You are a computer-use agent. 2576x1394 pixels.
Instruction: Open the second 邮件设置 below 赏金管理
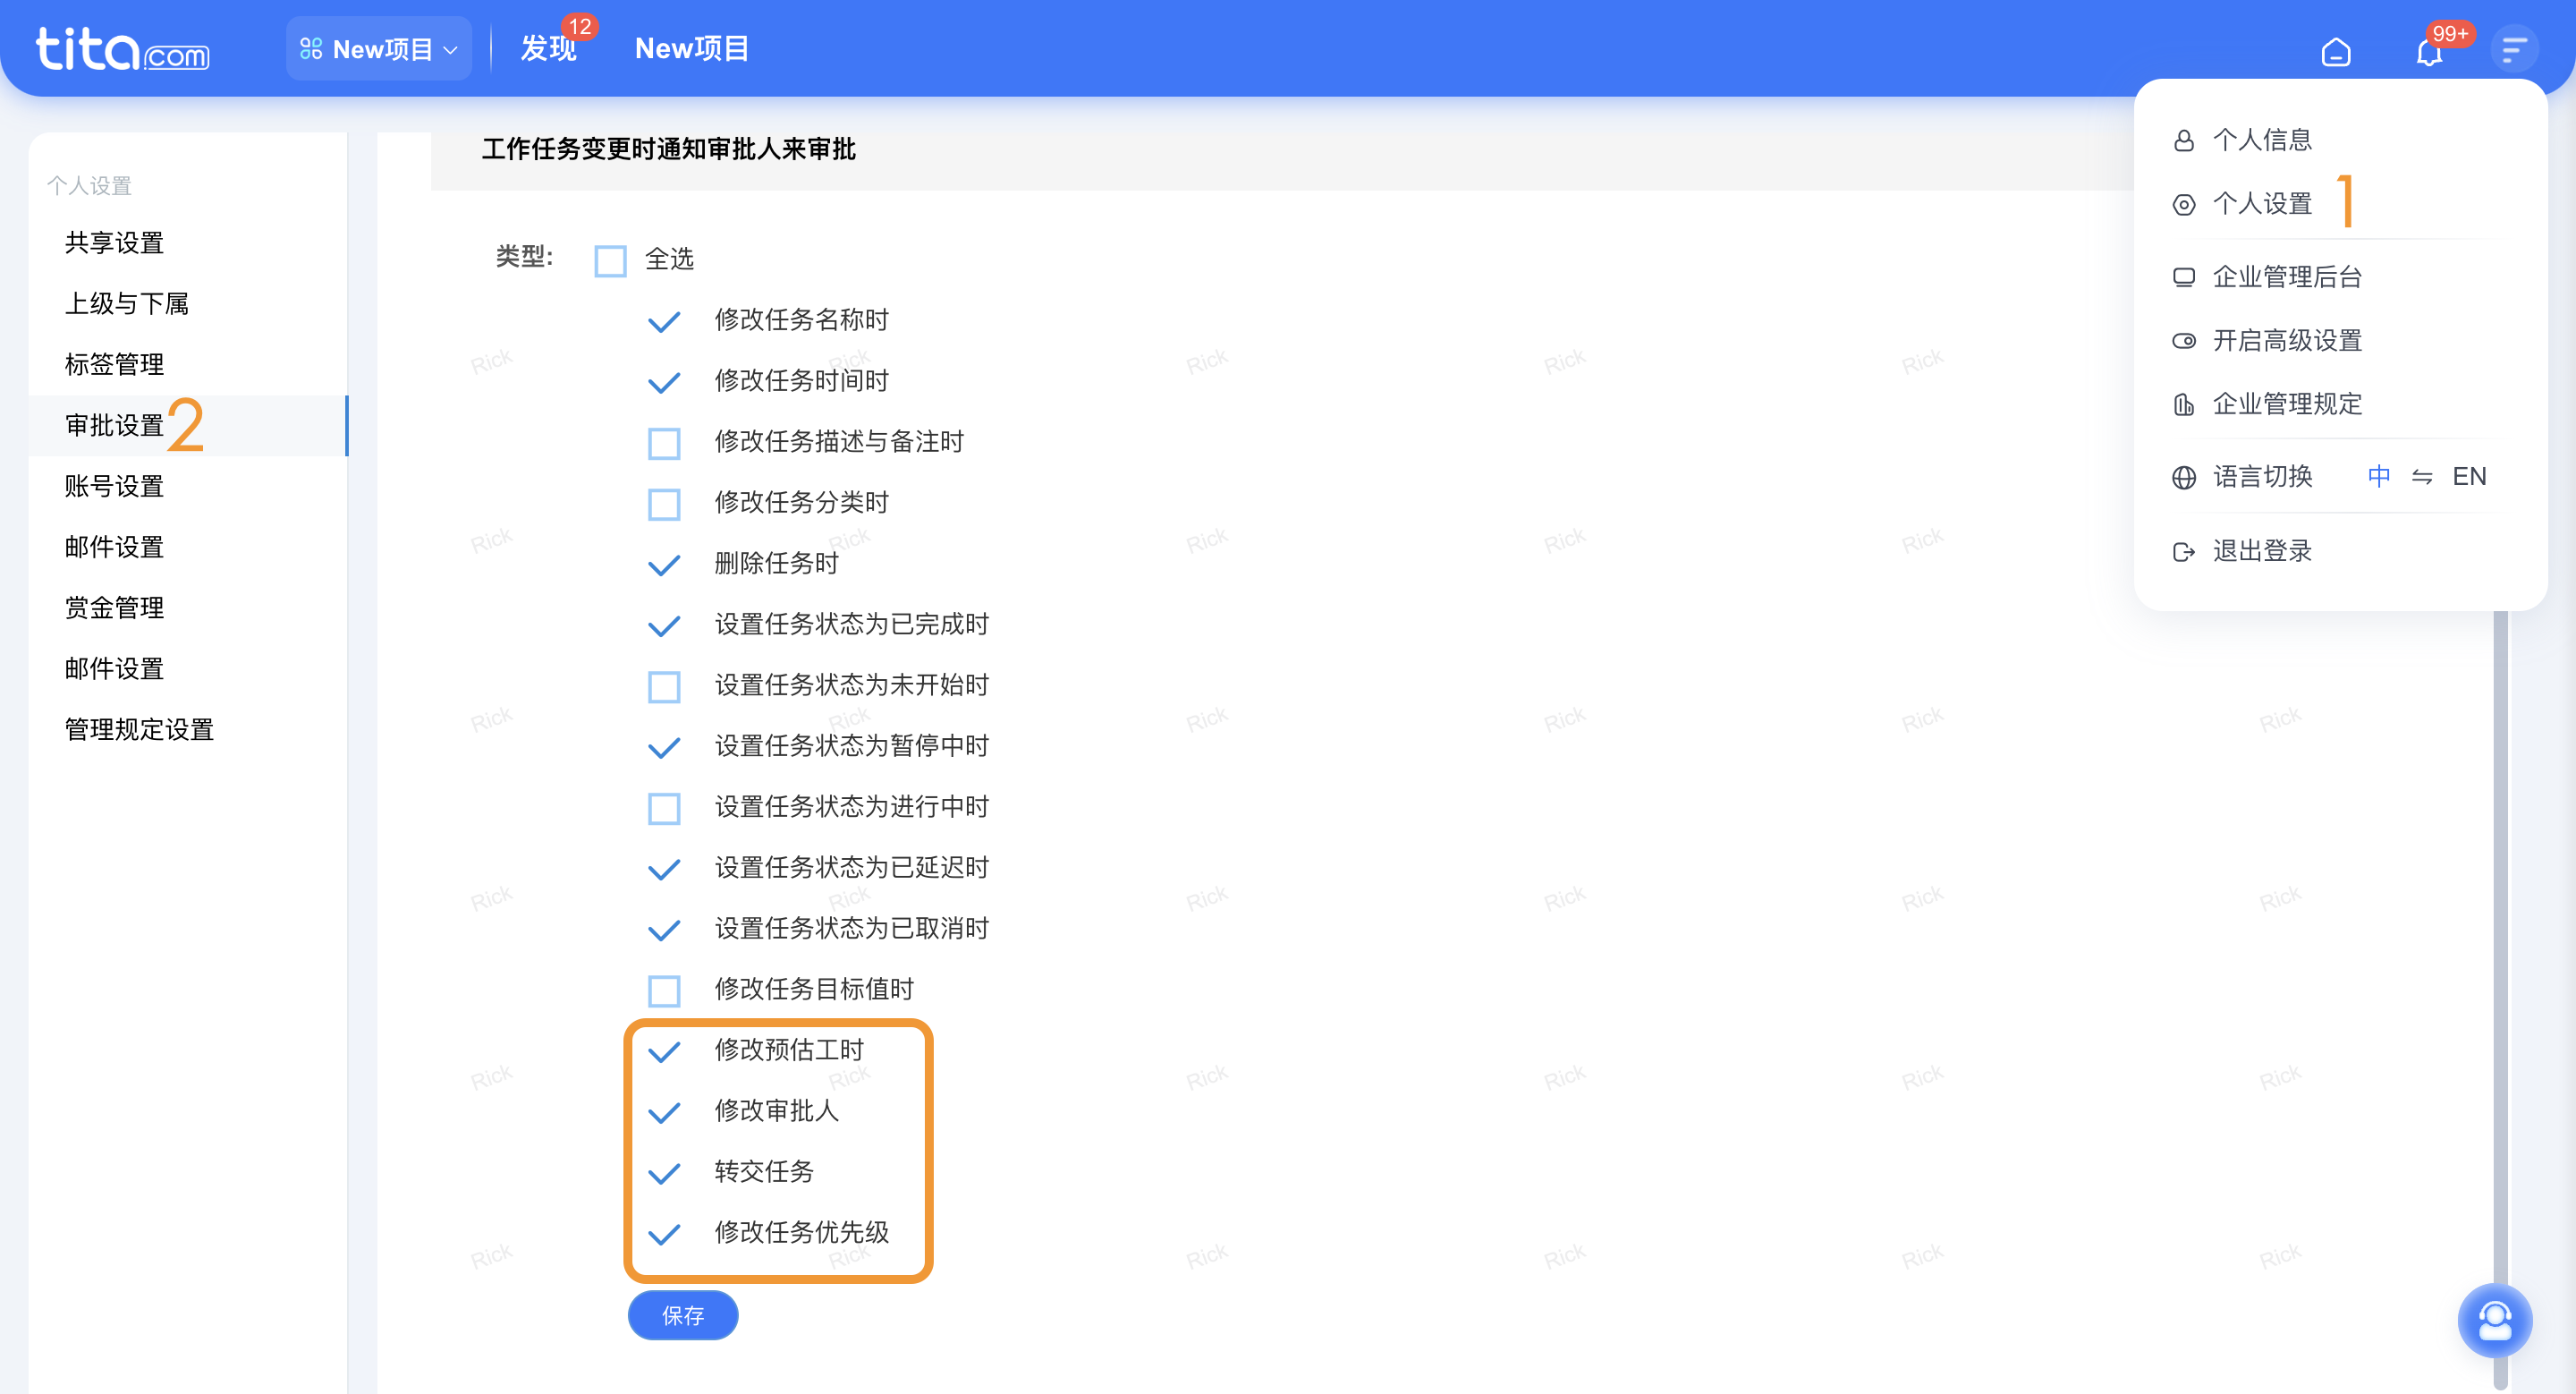click(114, 669)
